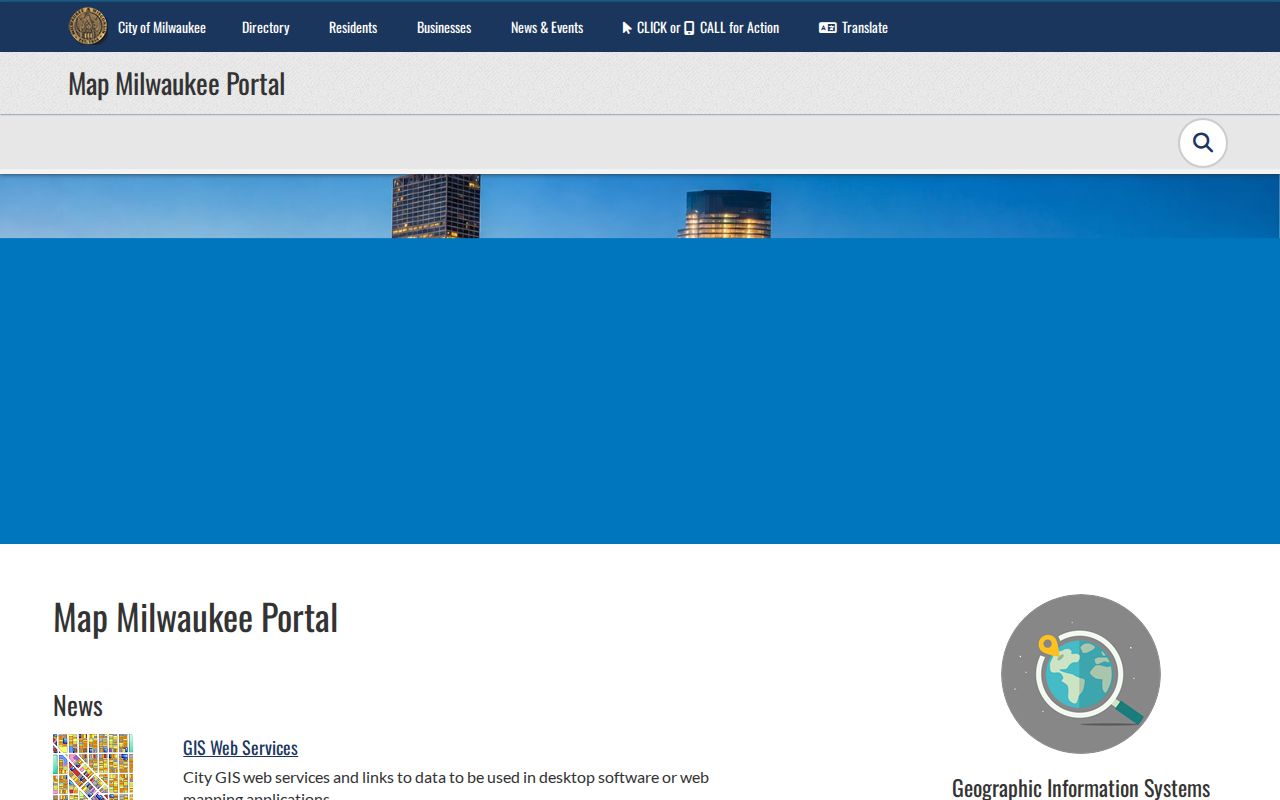The height and width of the screenshot is (800, 1280).
Task: Click the large Map Milwaukee Portal page heading
Action: point(196,618)
